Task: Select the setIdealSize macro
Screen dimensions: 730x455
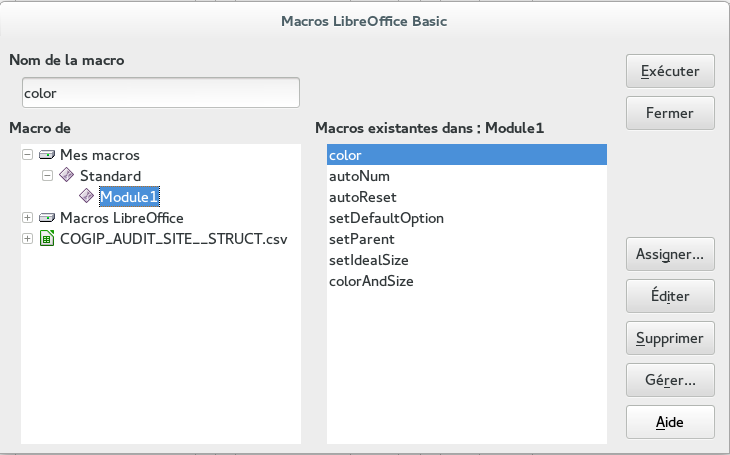Action: tap(466, 259)
